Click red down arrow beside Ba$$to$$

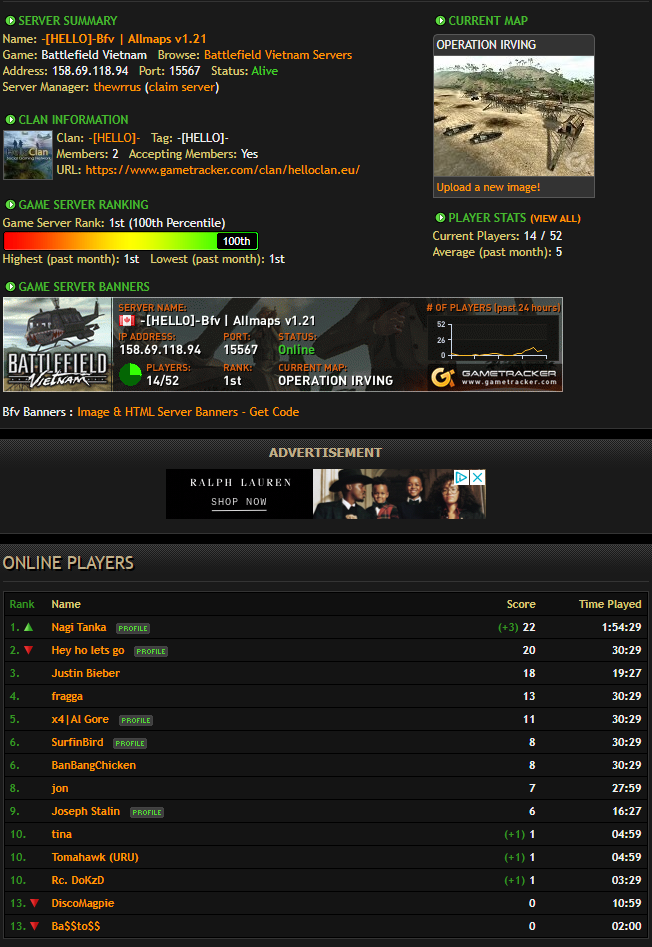[34, 926]
